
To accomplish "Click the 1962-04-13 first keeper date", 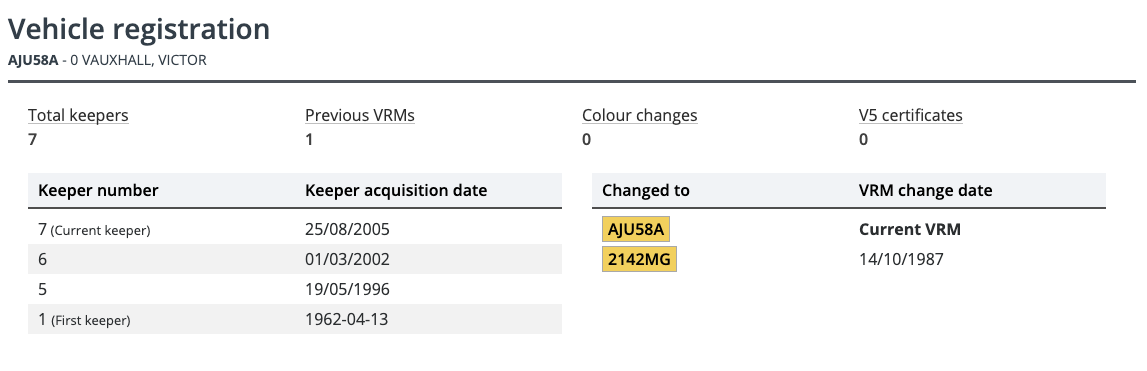I will pyautogui.click(x=347, y=319).
